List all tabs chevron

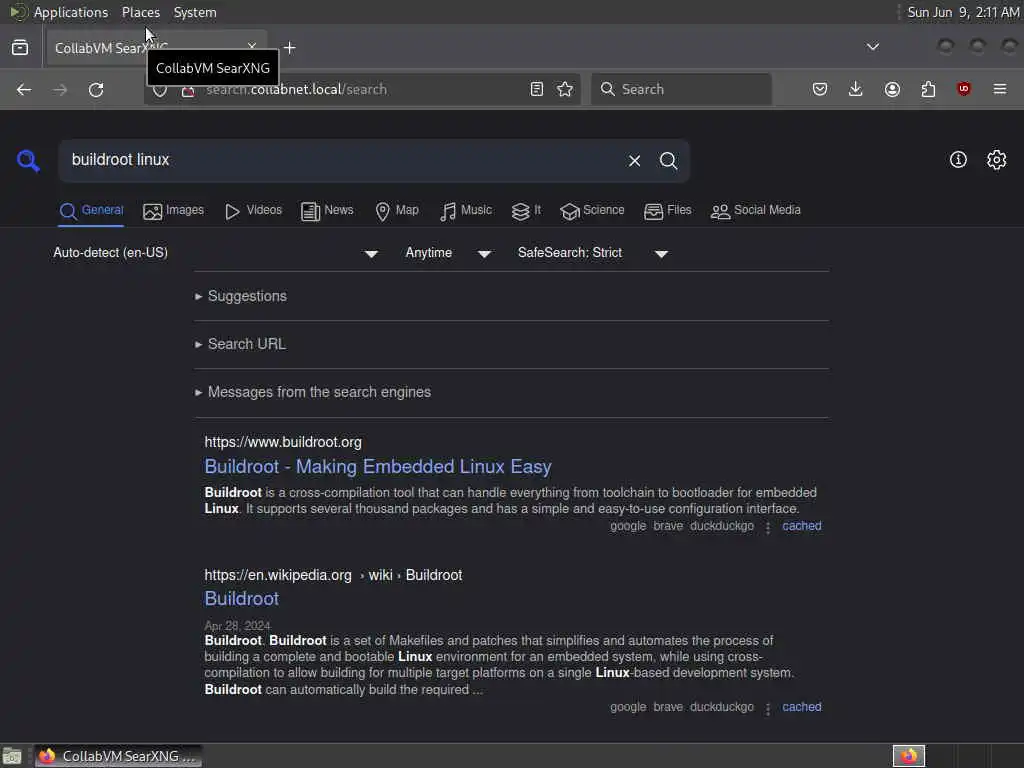(x=872, y=47)
